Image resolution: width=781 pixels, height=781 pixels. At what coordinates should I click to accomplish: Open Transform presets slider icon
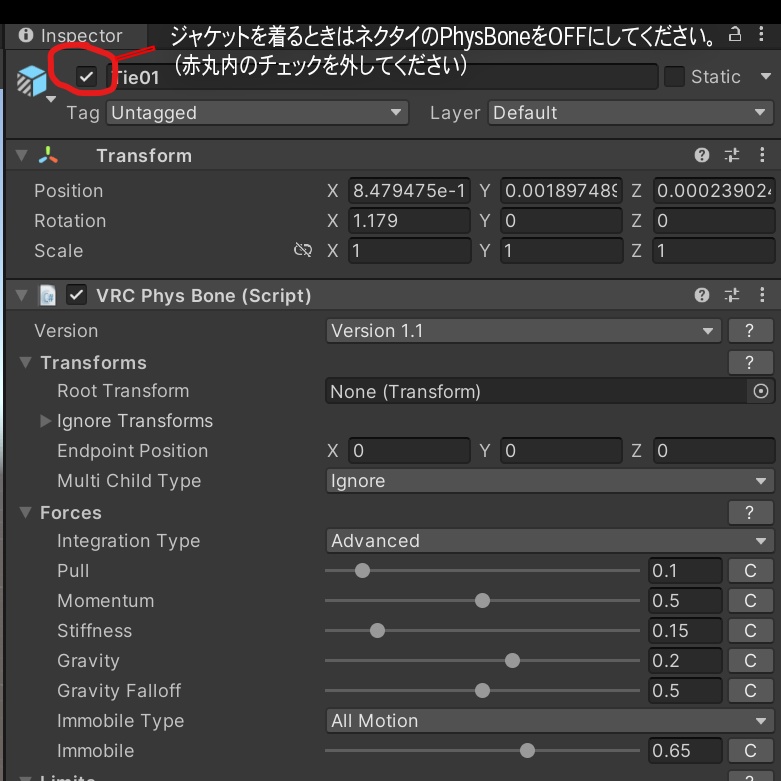[x=732, y=155]
